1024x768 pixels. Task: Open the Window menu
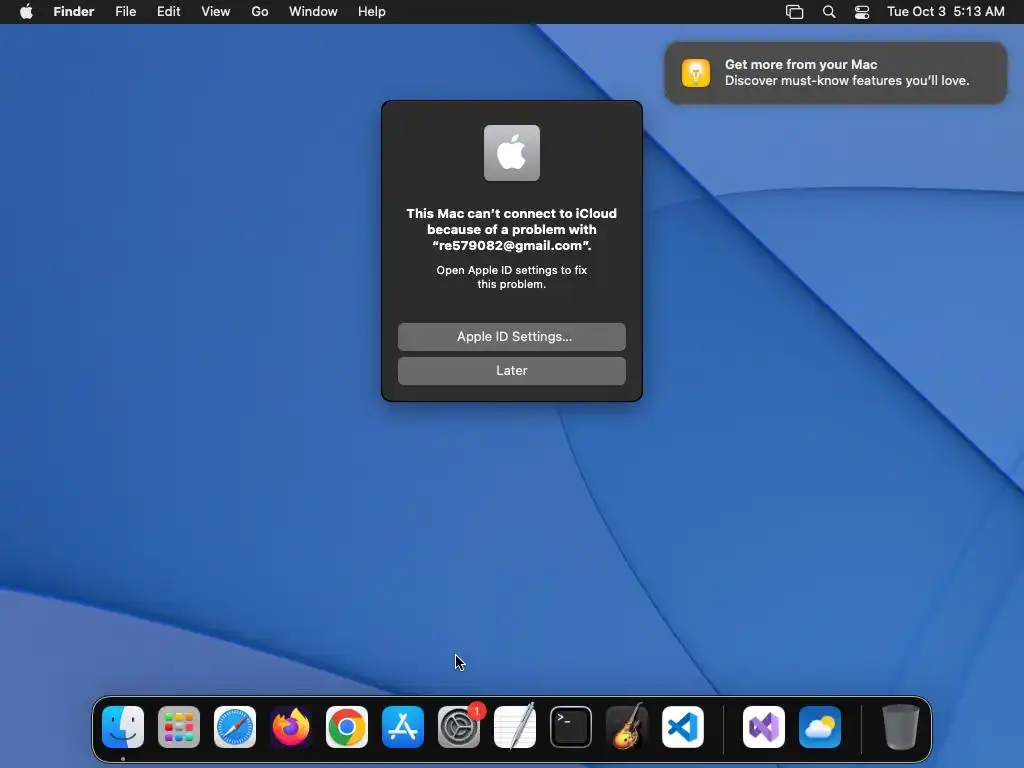pos(313,12)
